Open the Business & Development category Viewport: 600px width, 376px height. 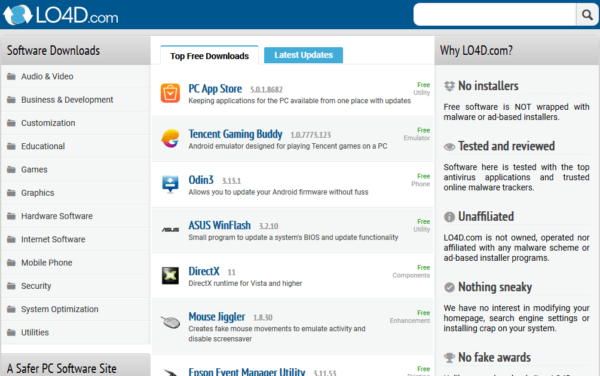click(x=67, y=100)
